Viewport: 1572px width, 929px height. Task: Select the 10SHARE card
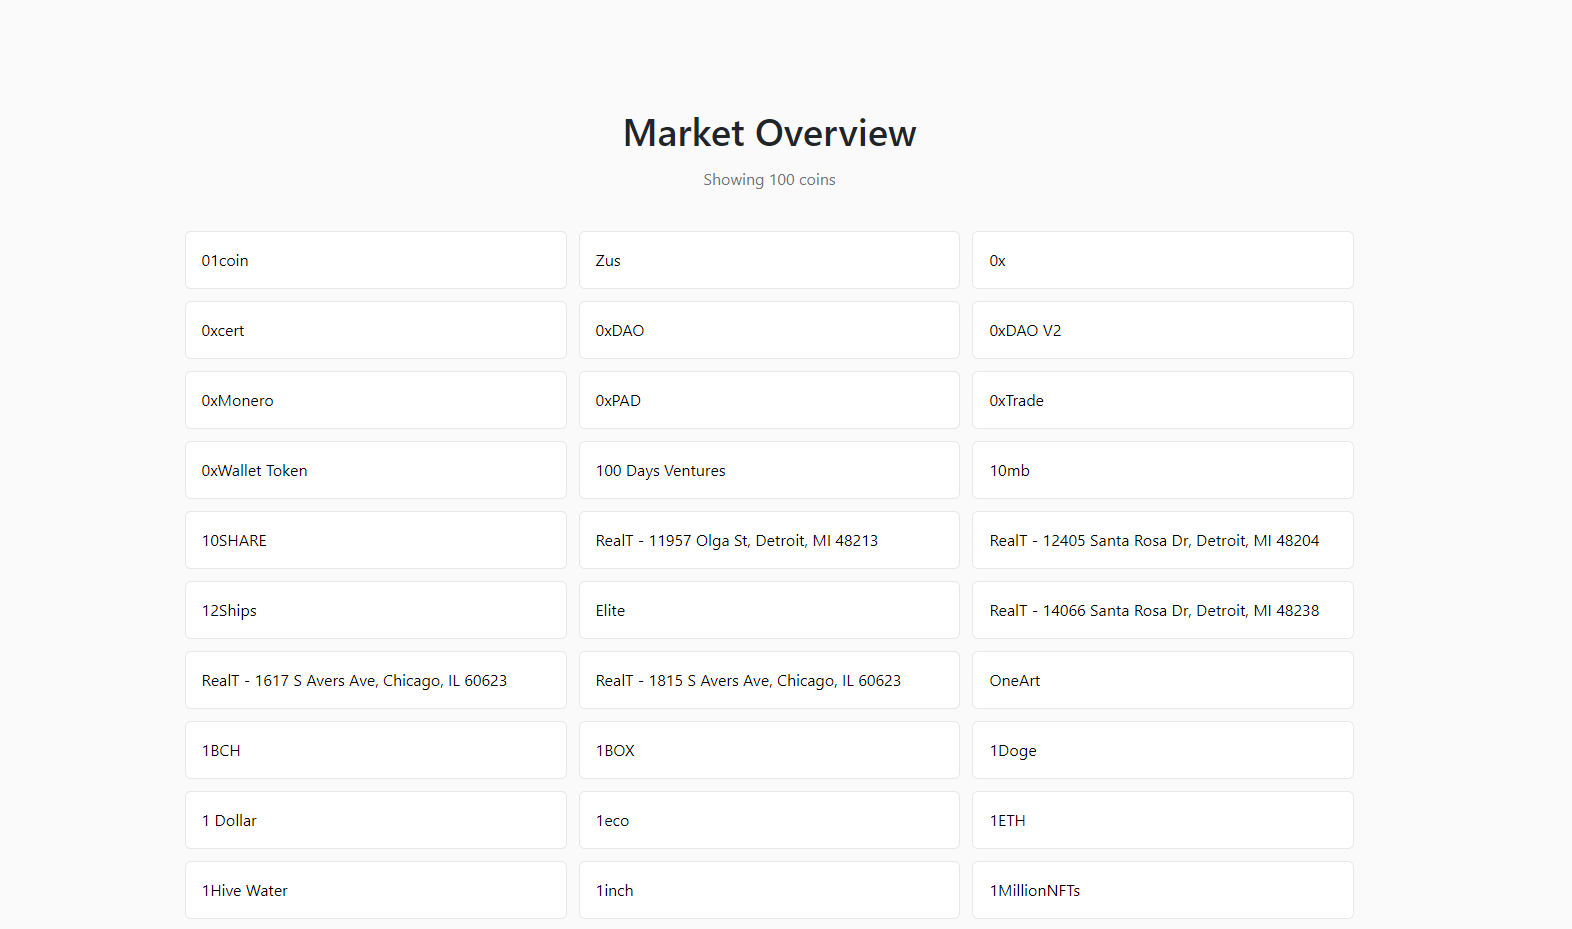click(x=376, y=540)
